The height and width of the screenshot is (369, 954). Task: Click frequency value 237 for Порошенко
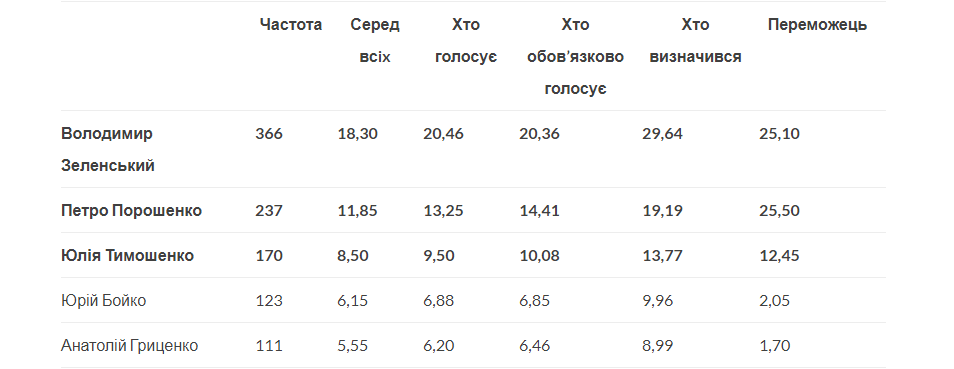point(269,211)
